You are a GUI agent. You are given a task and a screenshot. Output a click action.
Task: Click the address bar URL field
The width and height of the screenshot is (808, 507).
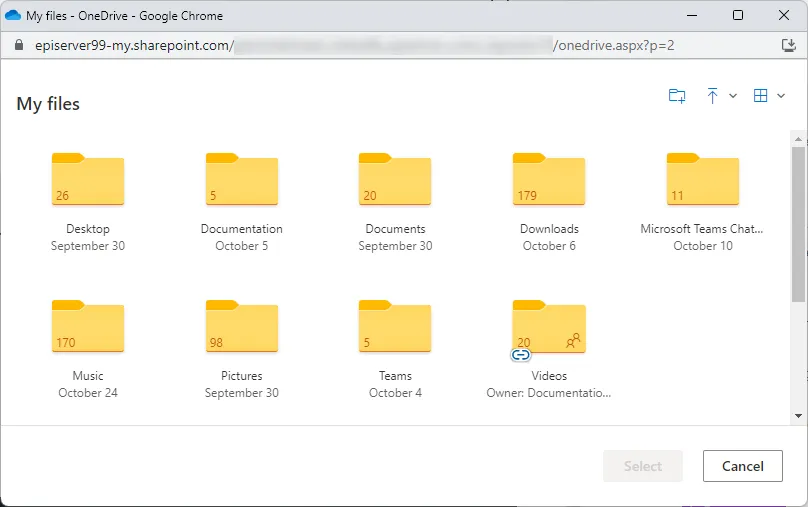coord(355,45)
